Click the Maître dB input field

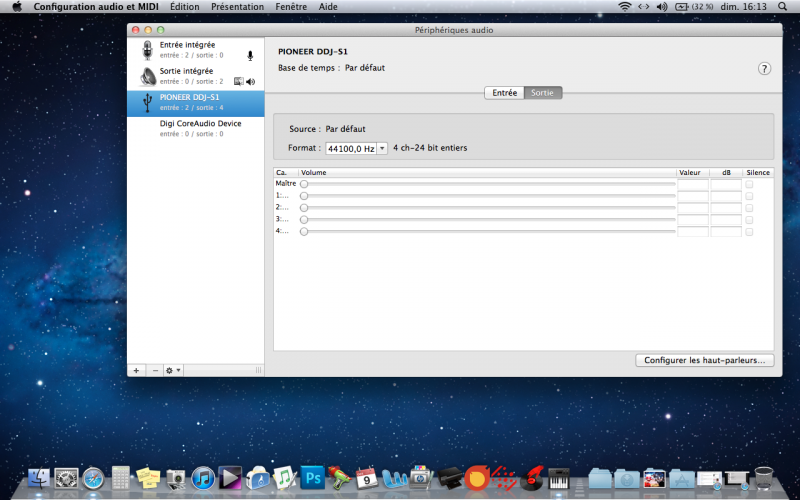coord(726,184)
